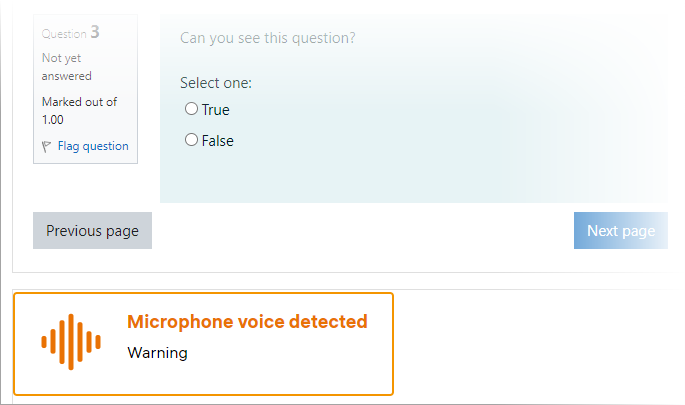
Task: Open the Flag question link
Action: 93,146
